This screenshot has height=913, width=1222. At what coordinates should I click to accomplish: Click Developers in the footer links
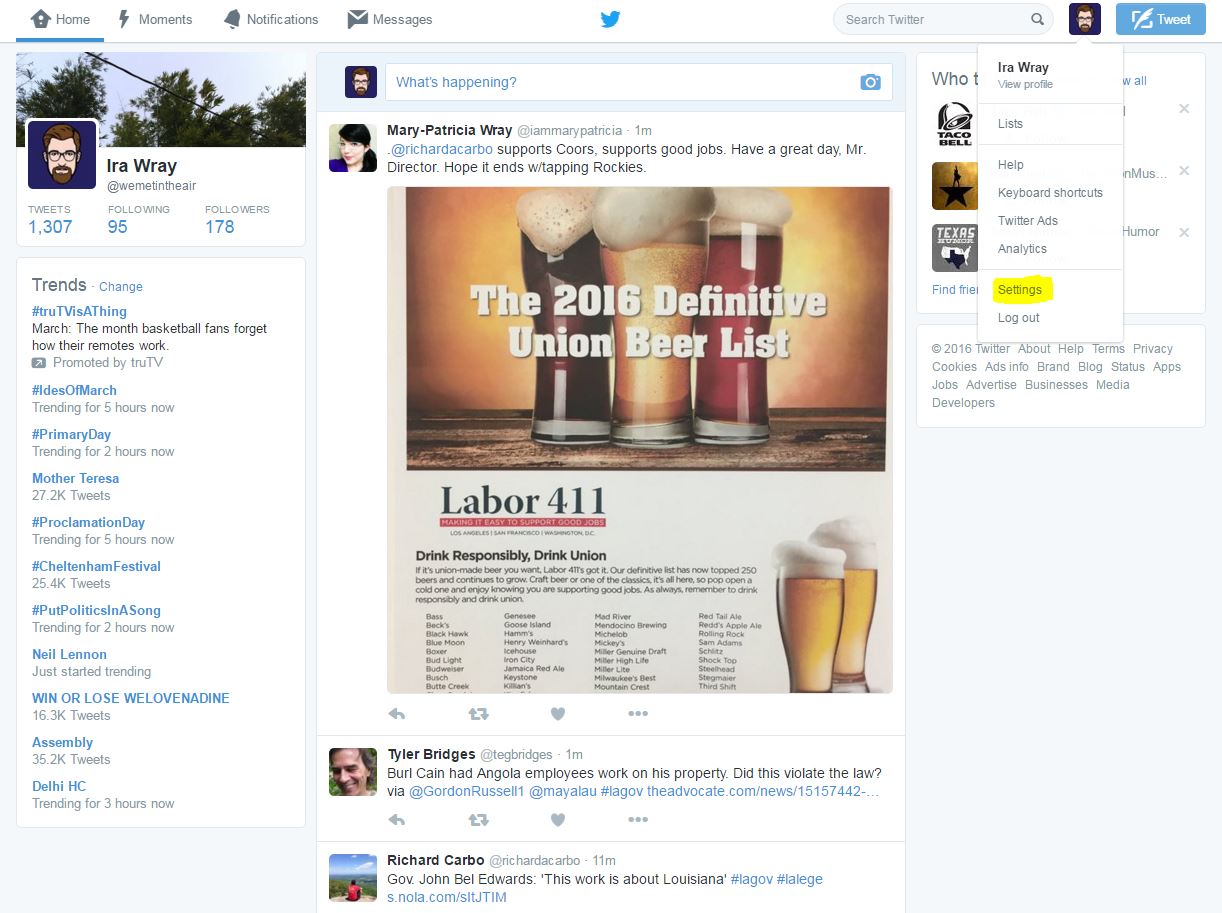click(963, 403)
